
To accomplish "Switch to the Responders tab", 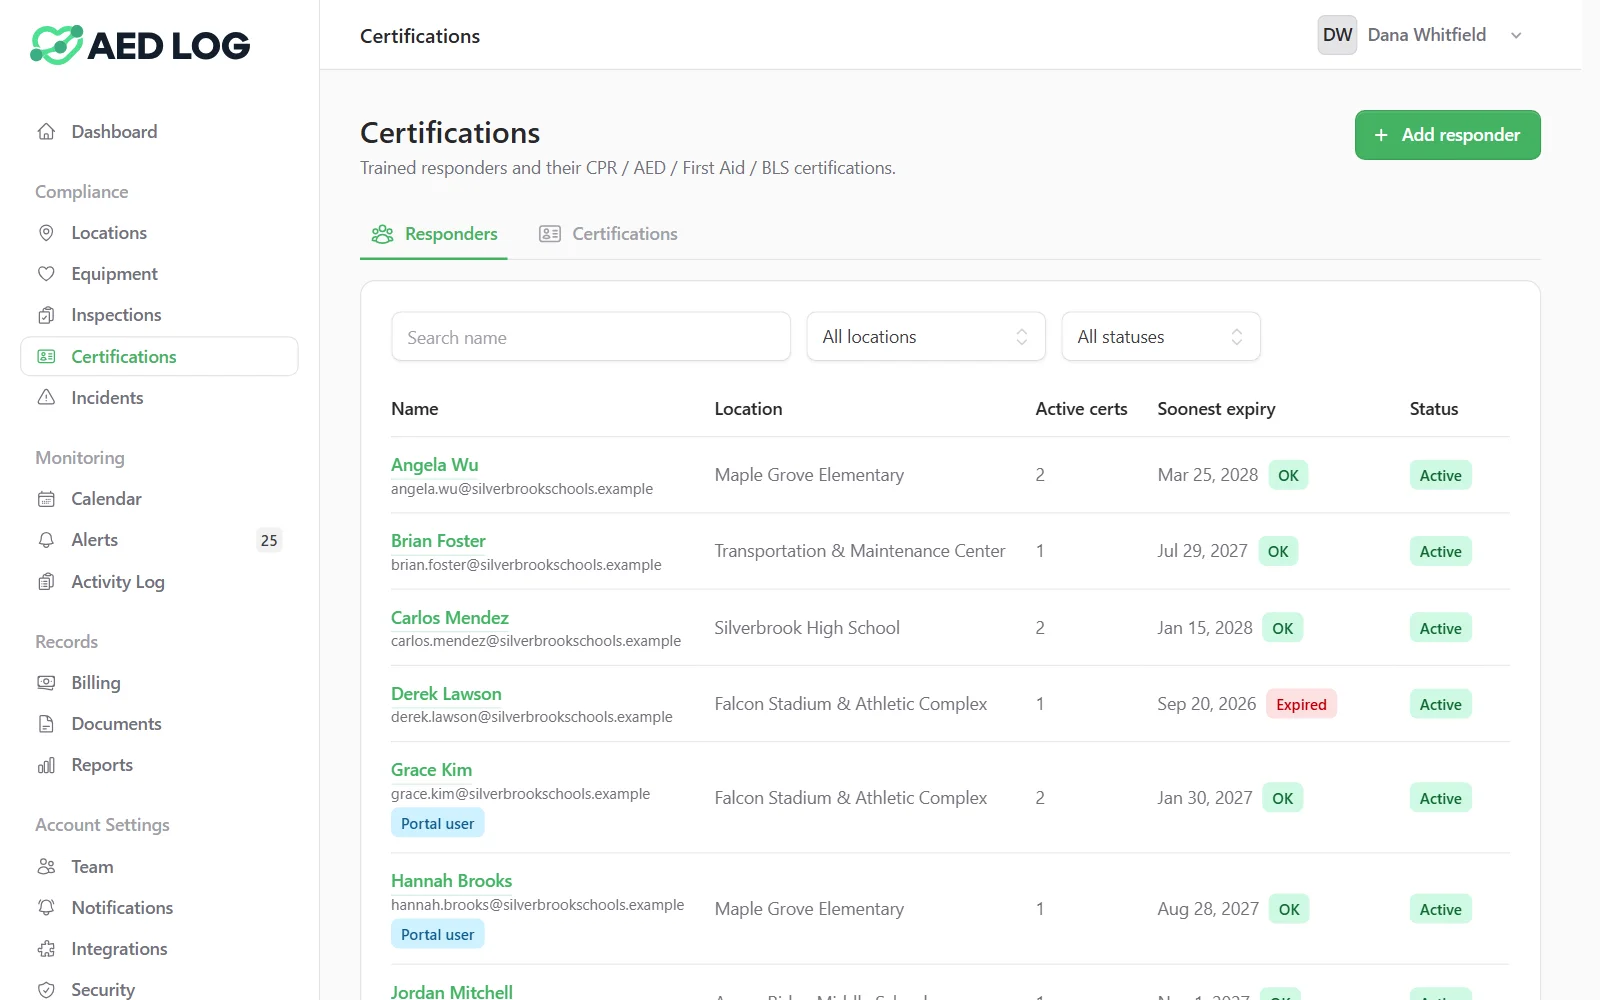I will pyautogui.click(x=434, y=234).
